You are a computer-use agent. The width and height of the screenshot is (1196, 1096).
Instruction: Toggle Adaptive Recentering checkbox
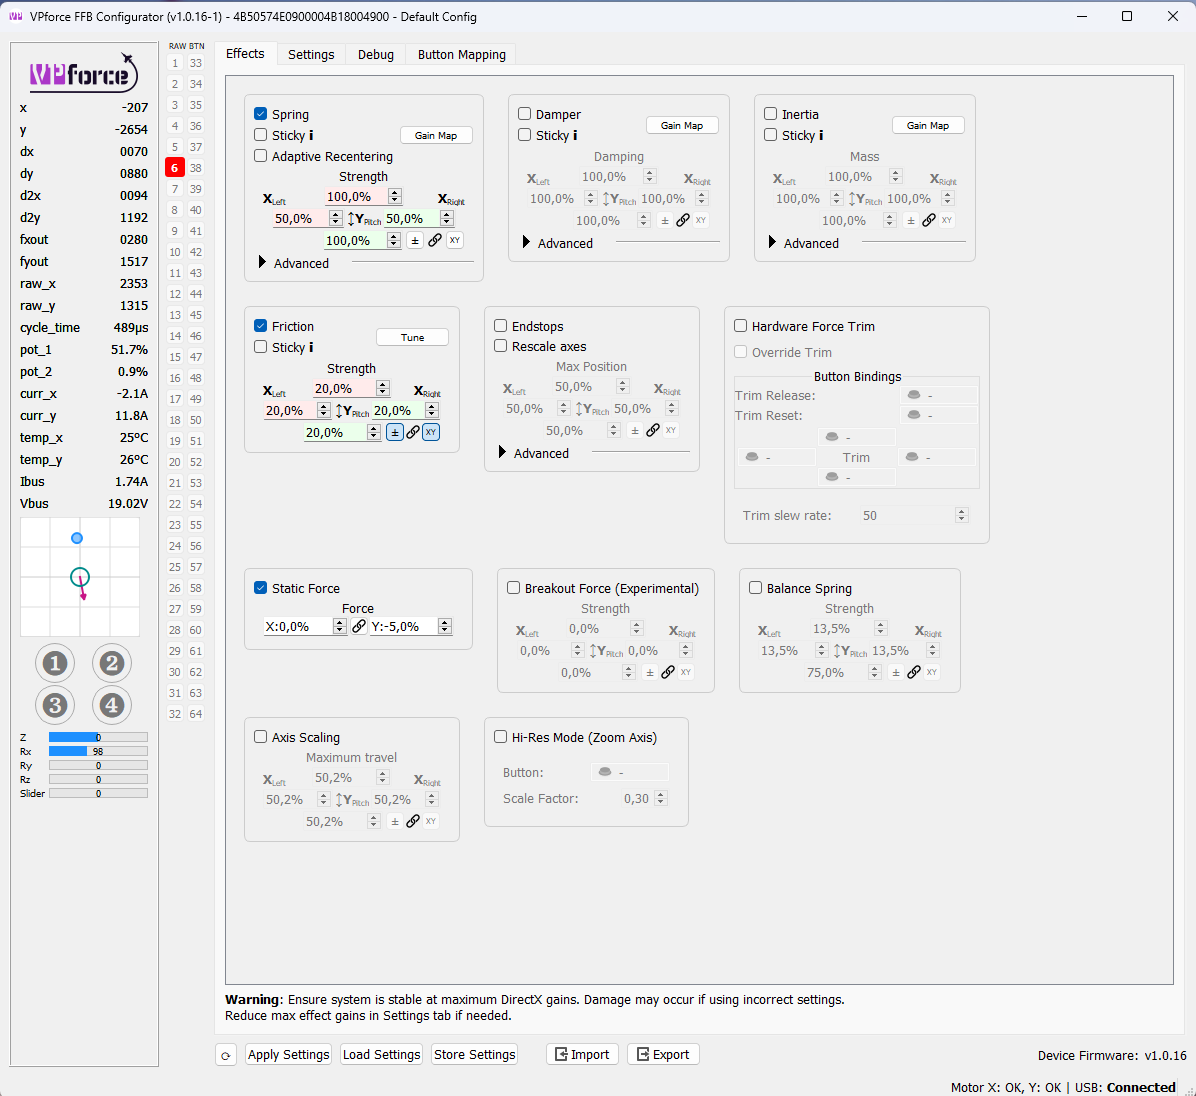(x=261, y=156)
